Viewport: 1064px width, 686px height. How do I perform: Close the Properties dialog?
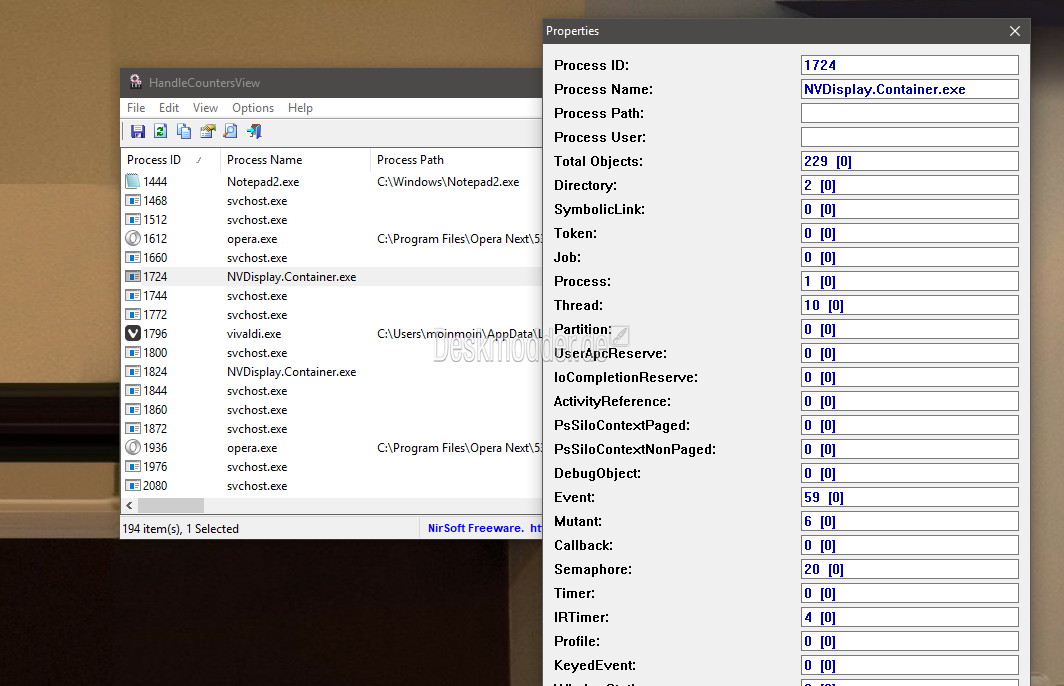[1014, 31]
